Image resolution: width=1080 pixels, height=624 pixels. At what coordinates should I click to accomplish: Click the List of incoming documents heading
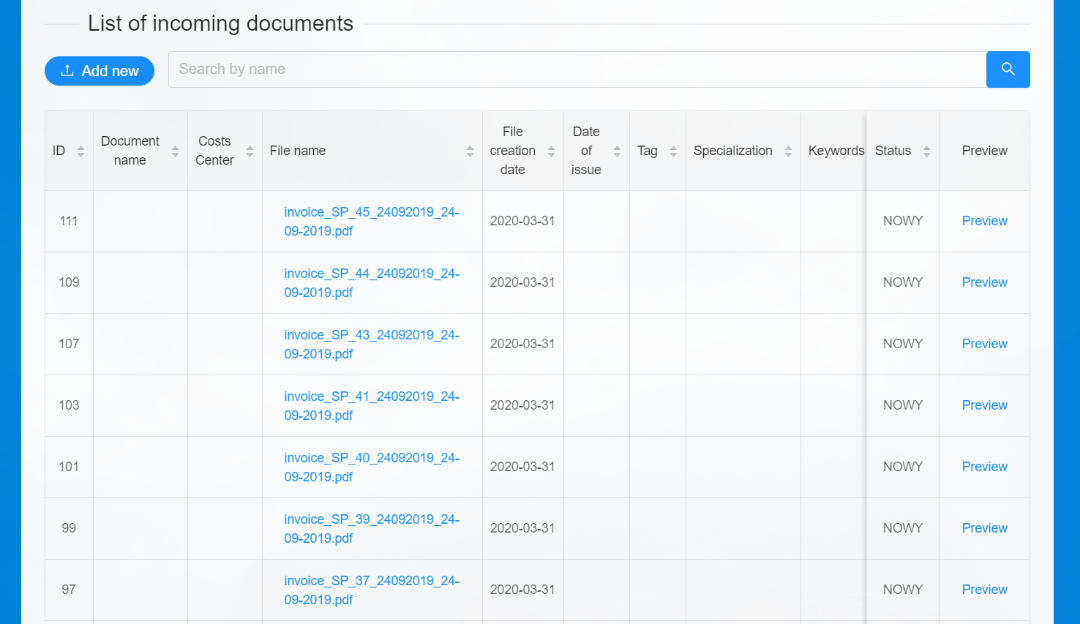click(x=220, y=23)
